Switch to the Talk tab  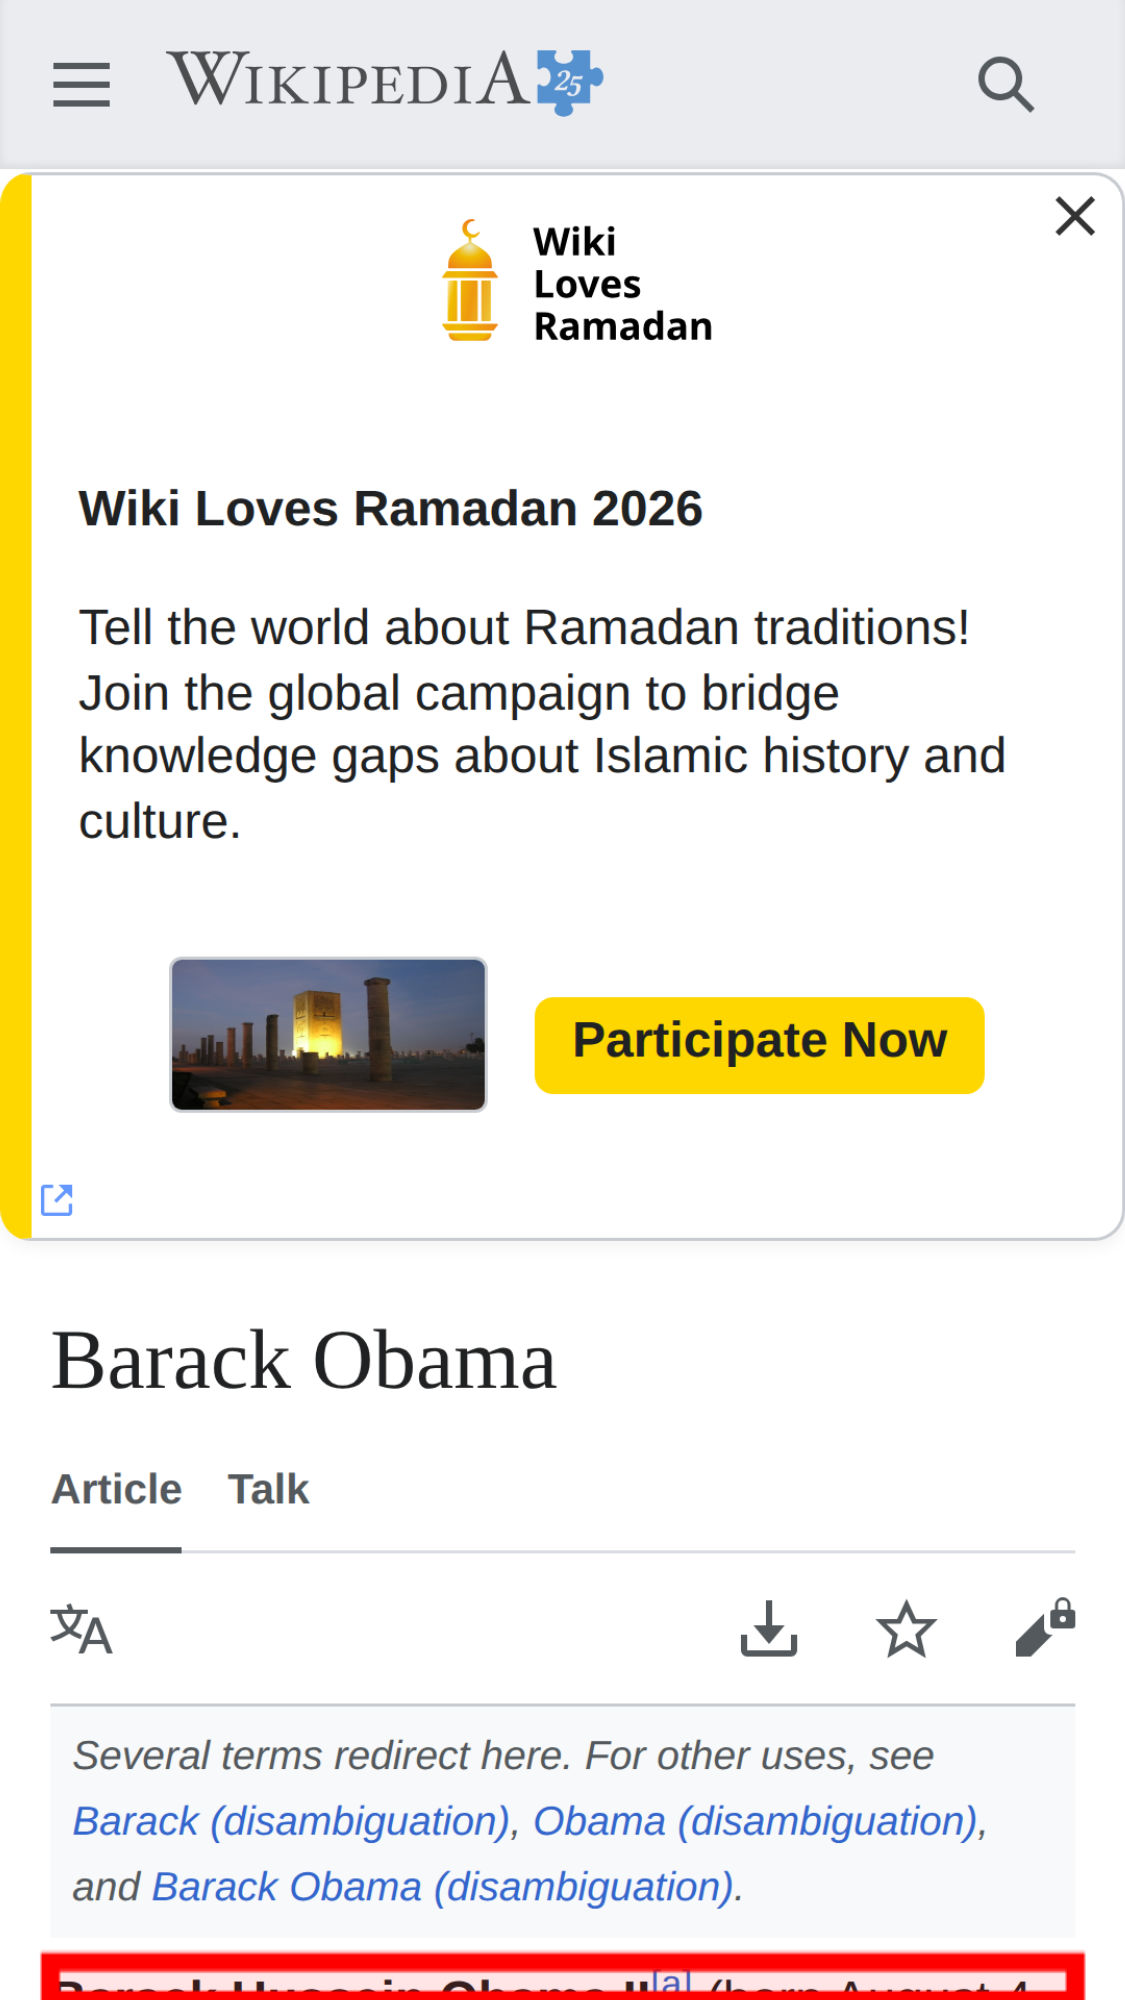click(268, 1489)
